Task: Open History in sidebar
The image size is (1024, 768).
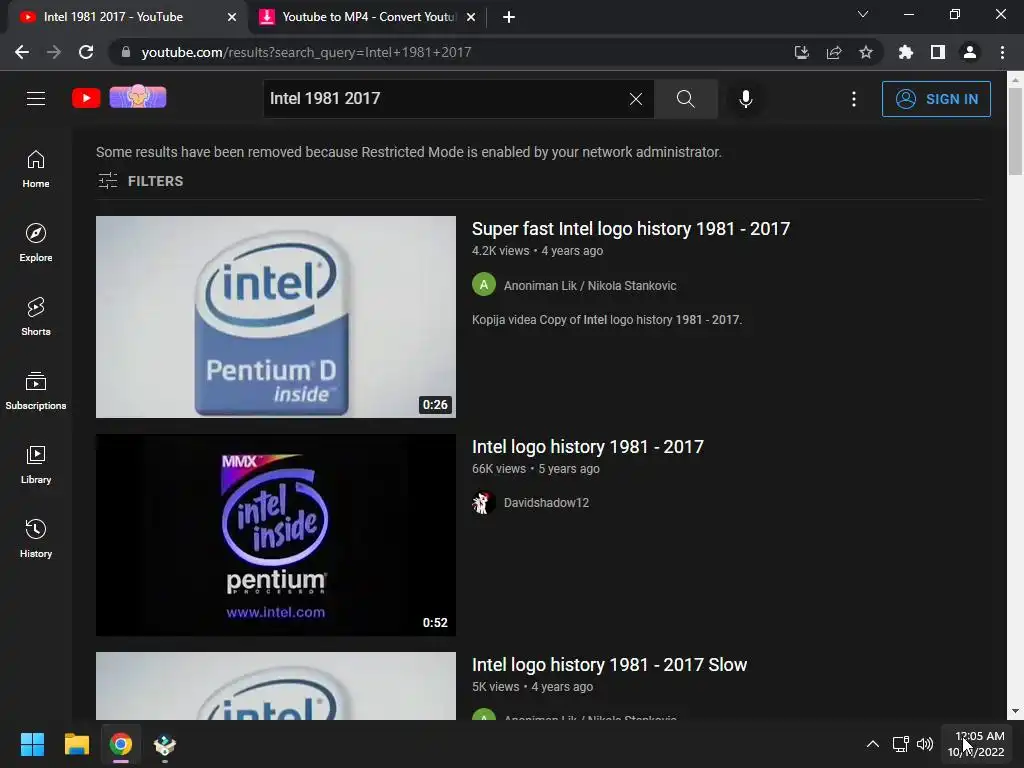Action: coord(36,538)
